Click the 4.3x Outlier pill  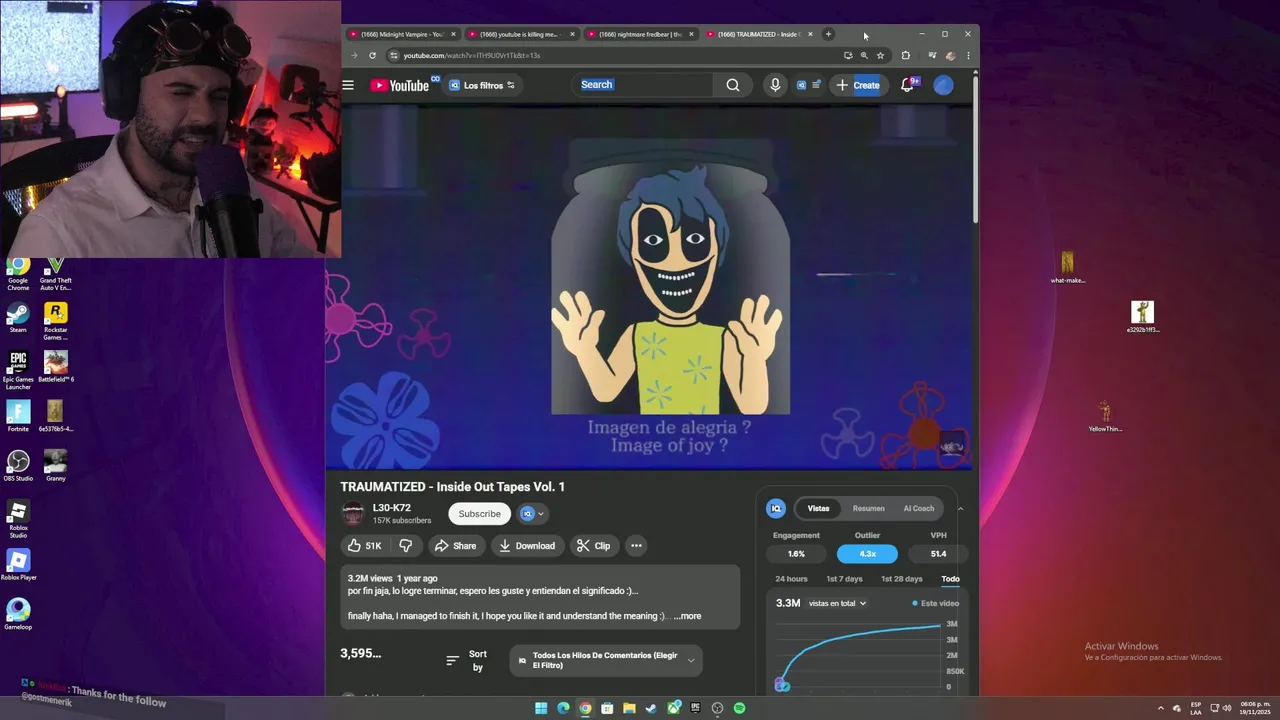point(867,554)
